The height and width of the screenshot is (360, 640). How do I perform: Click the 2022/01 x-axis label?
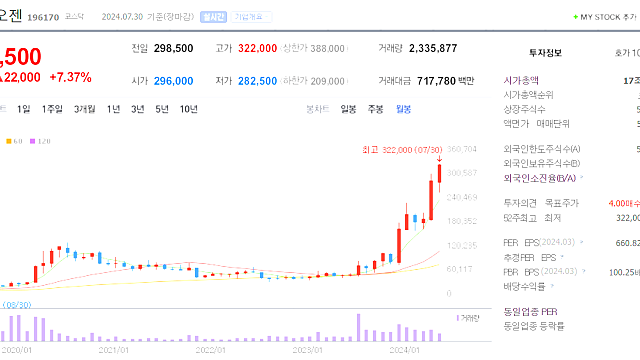tap(210, 350)
